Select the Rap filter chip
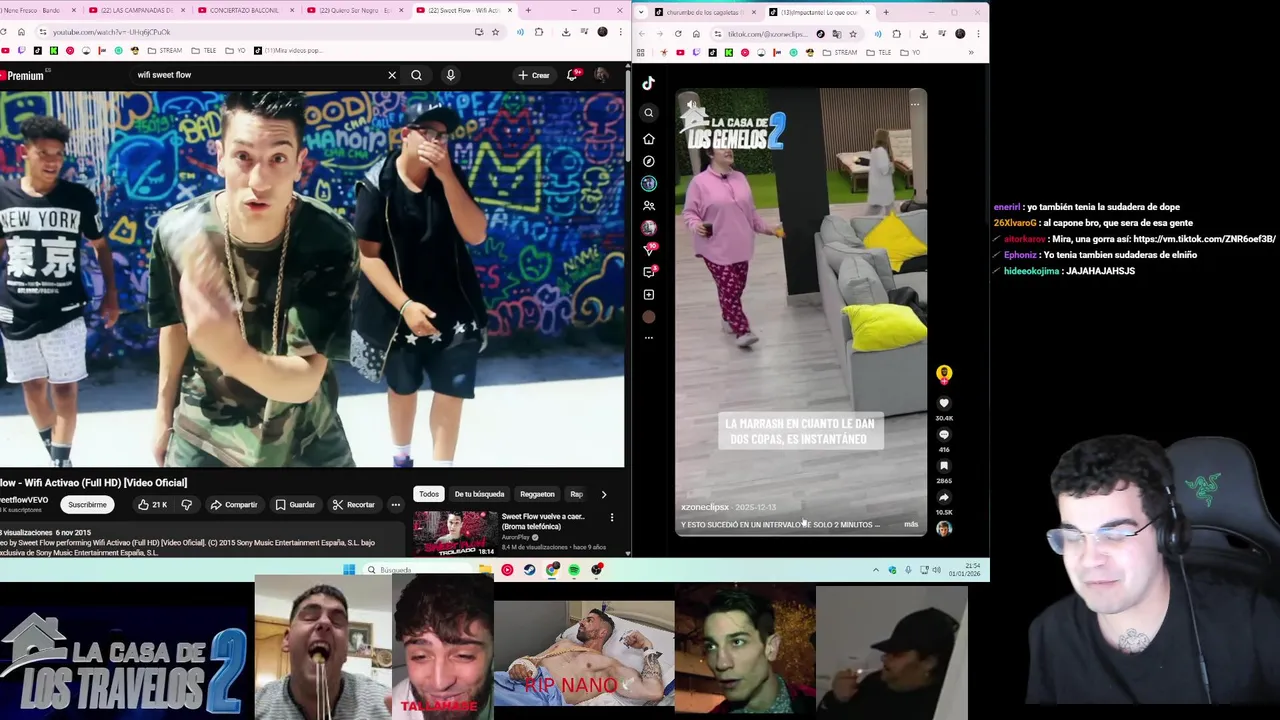 [576, 494]
